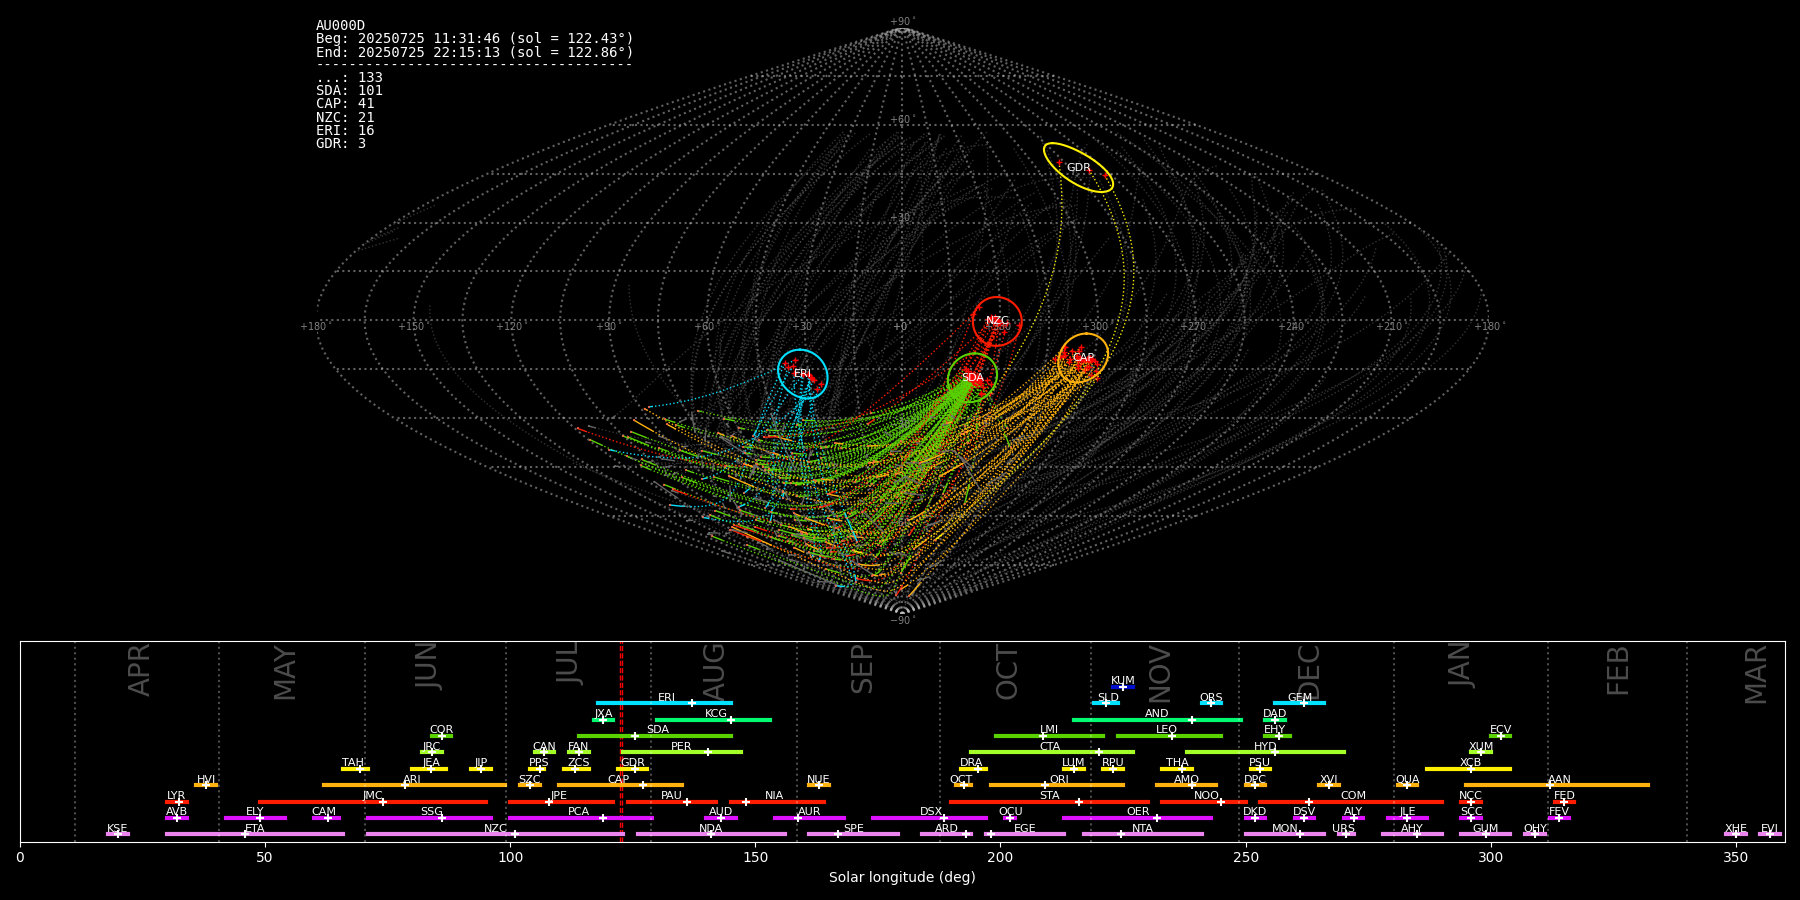Click the red dashed current solar longitude line
This screenshot has height=900, width=1800.
tap(621, 741)
